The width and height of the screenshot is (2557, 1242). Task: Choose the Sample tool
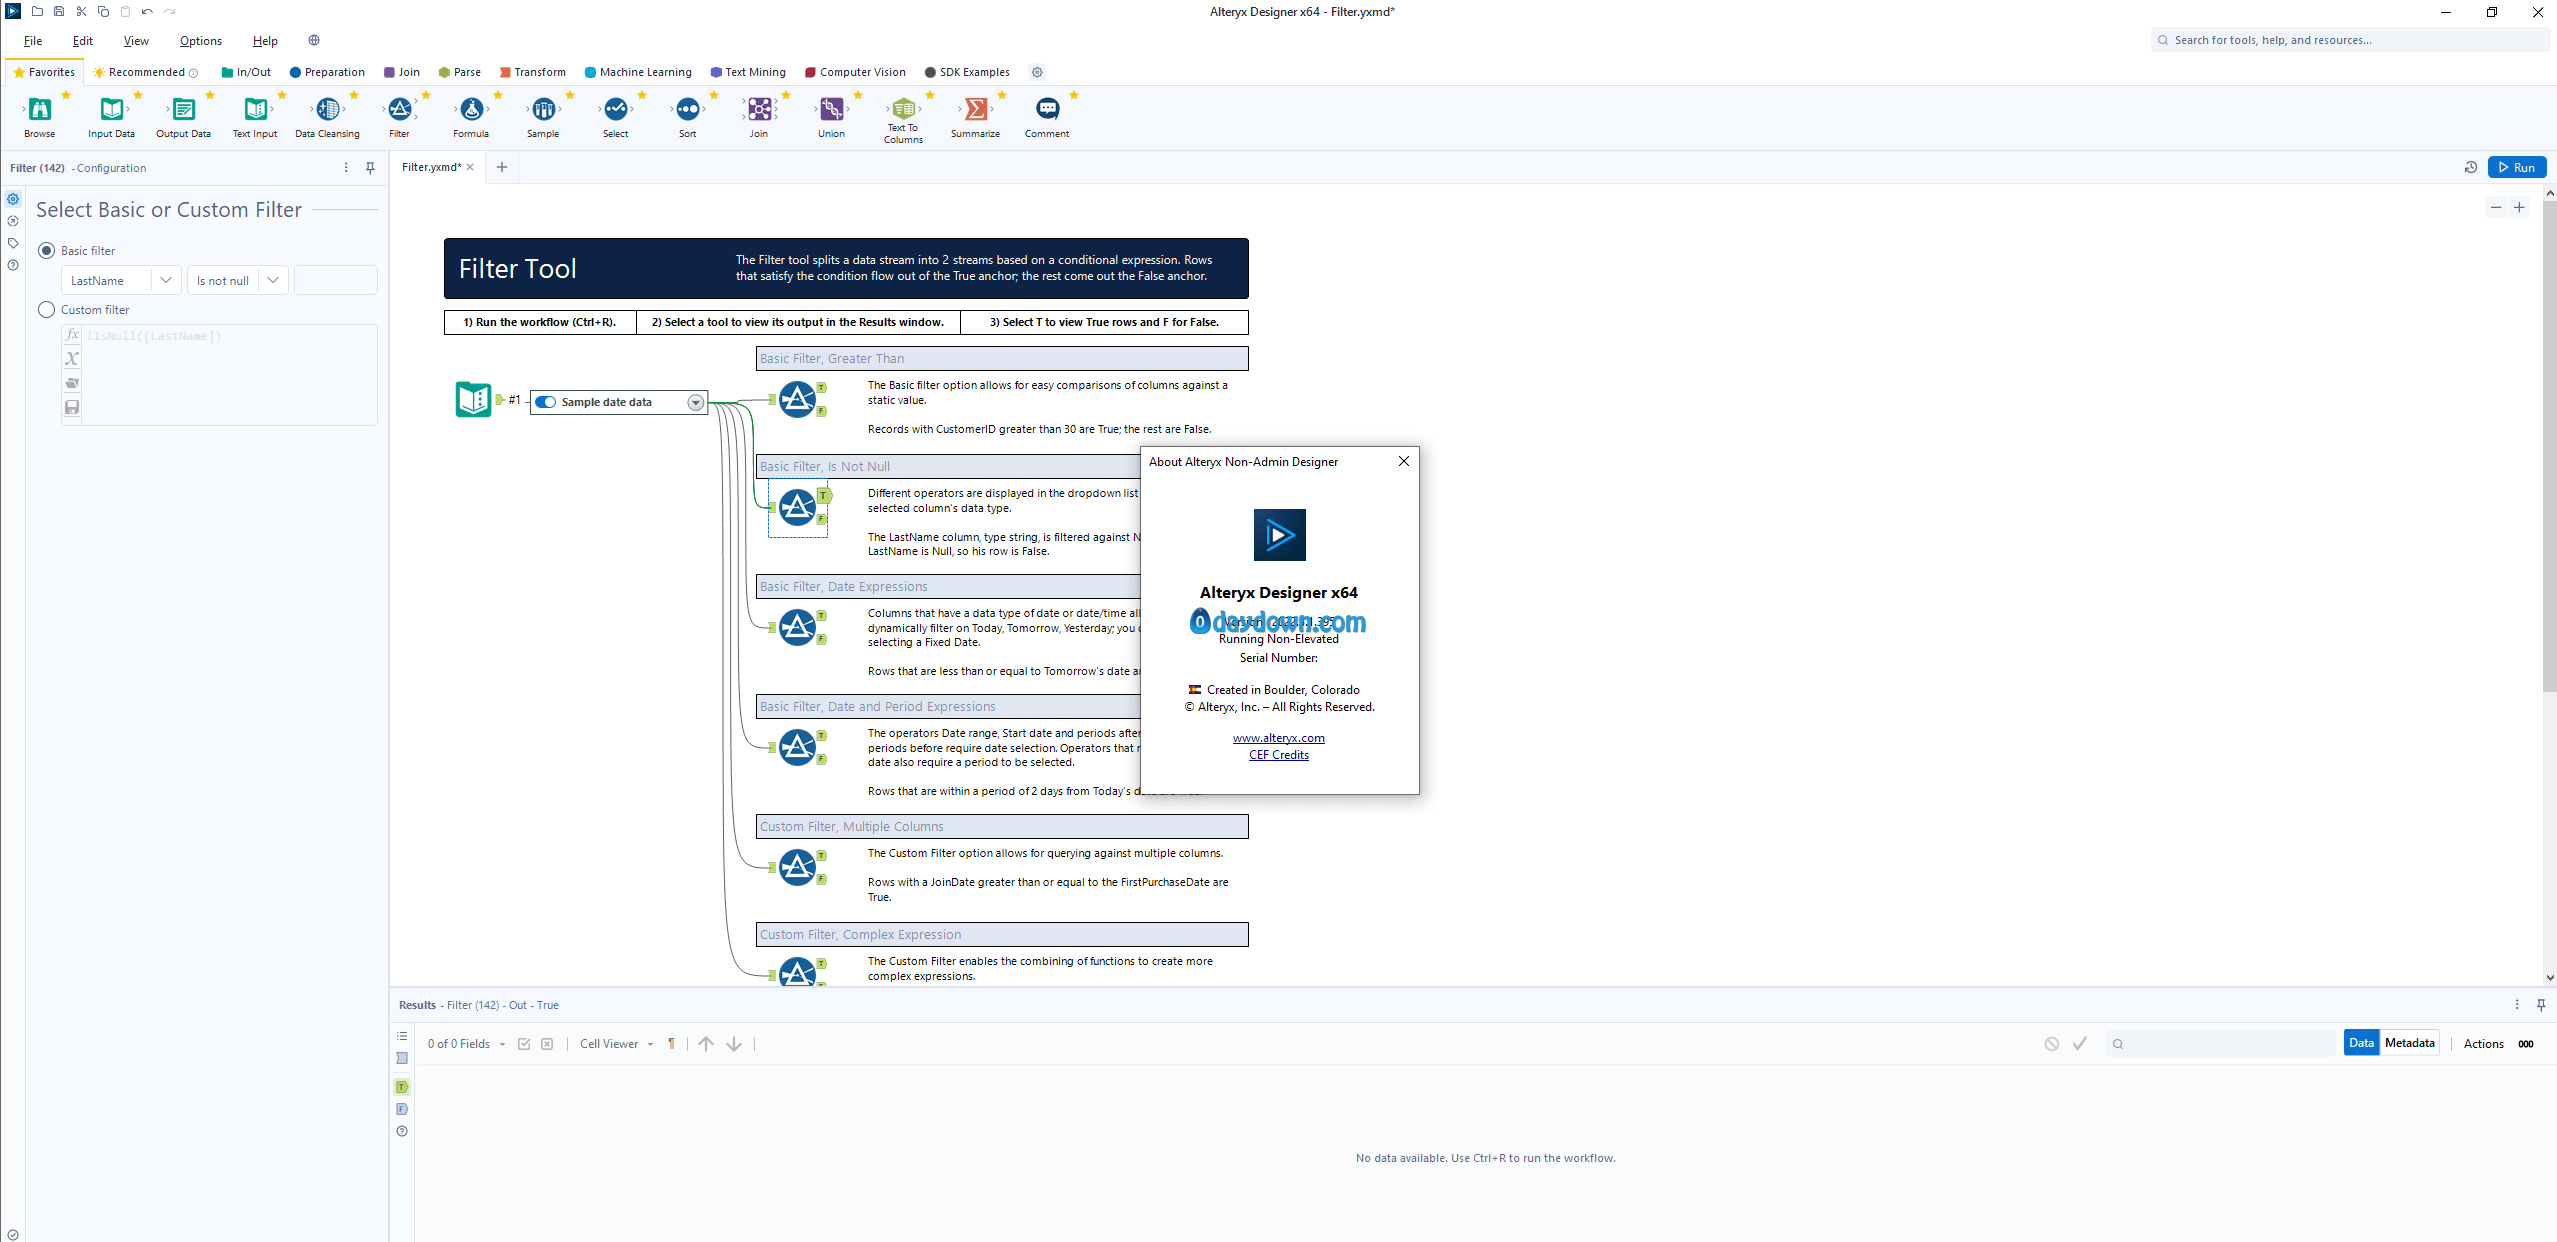tap(544, 110)
